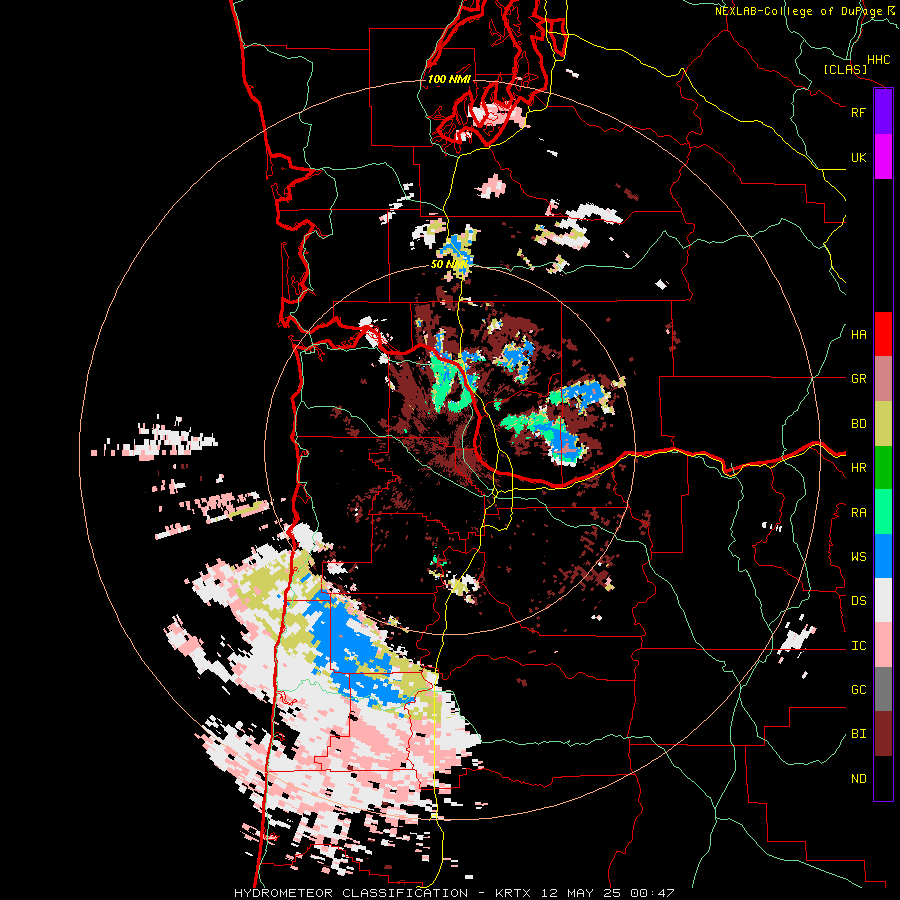Screen dimensions: 900x900
Task: Select the BD olive-yellow legend swatch
Action: [883, 424]
